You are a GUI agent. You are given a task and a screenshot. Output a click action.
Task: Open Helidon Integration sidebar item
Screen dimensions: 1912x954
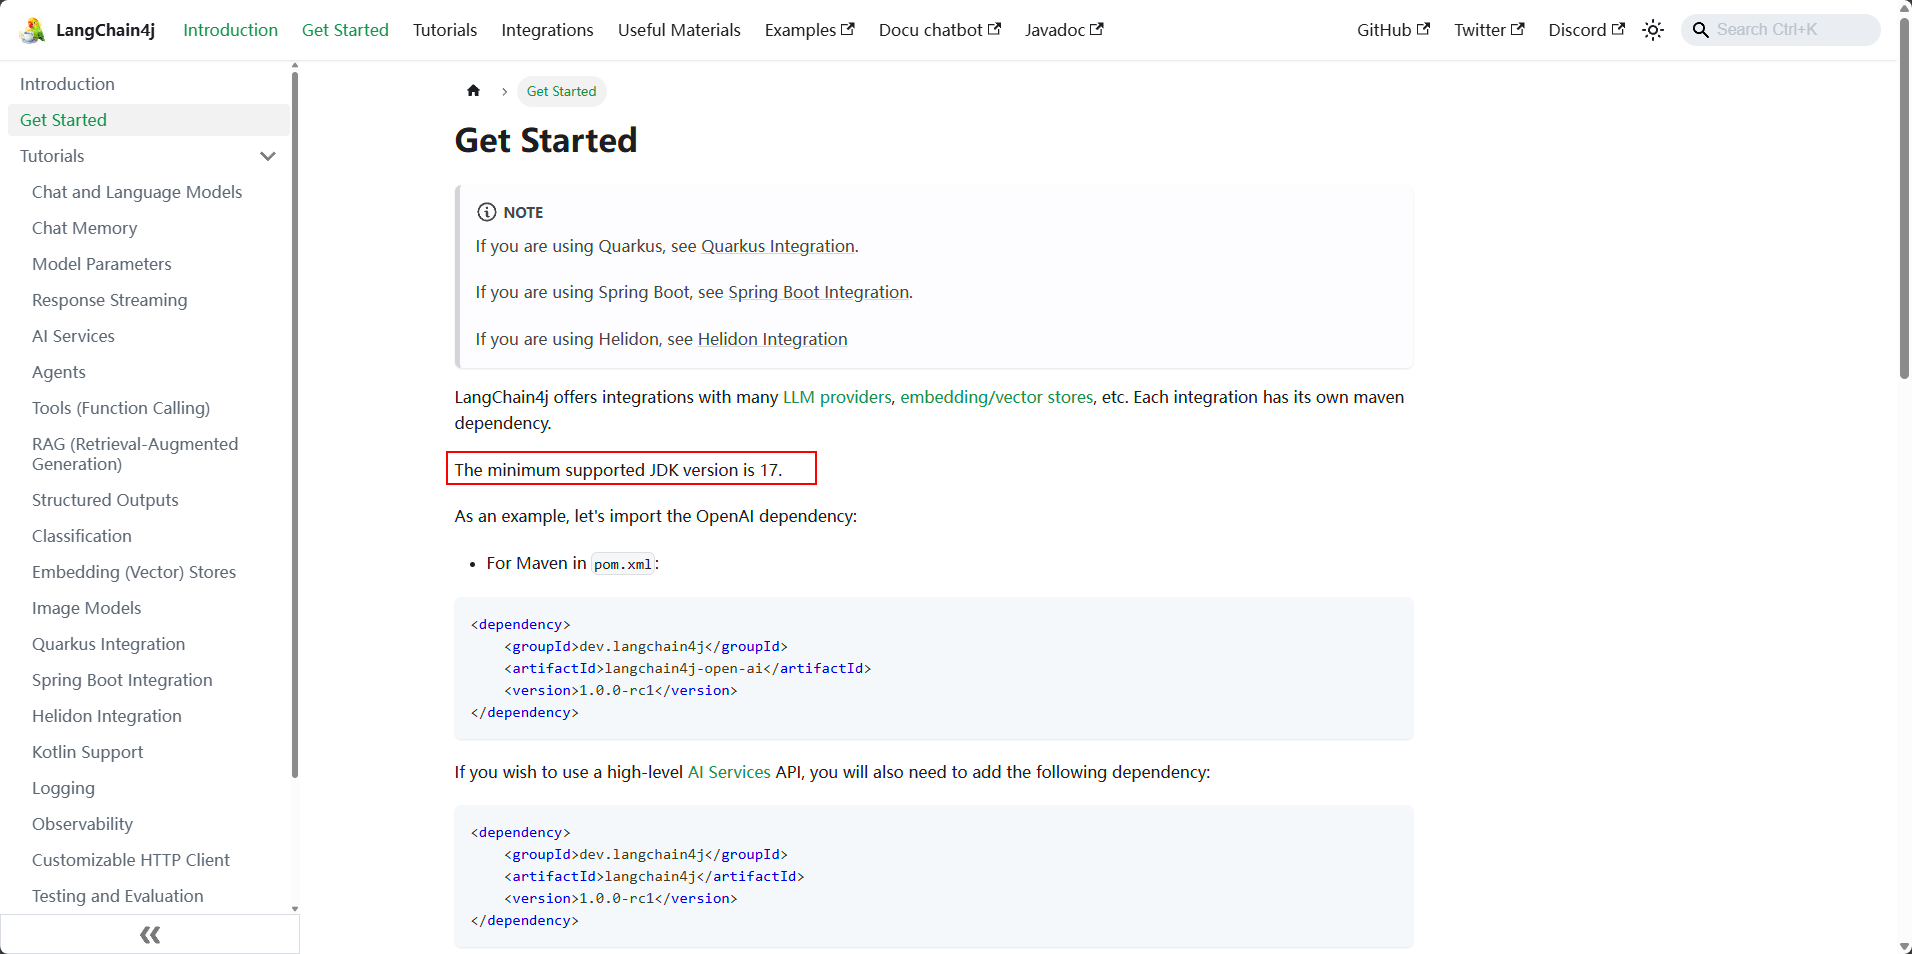tap(106, 716)
